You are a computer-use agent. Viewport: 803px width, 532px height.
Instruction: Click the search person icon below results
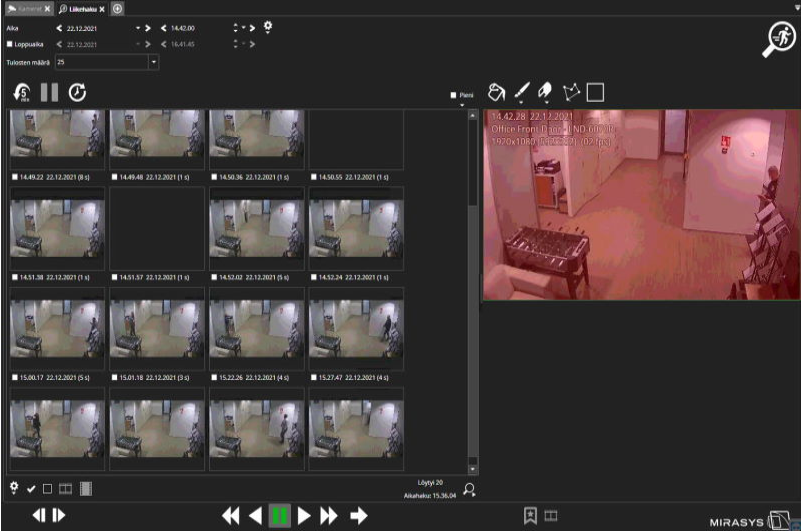pyautogui.click(x=470, y=489)
